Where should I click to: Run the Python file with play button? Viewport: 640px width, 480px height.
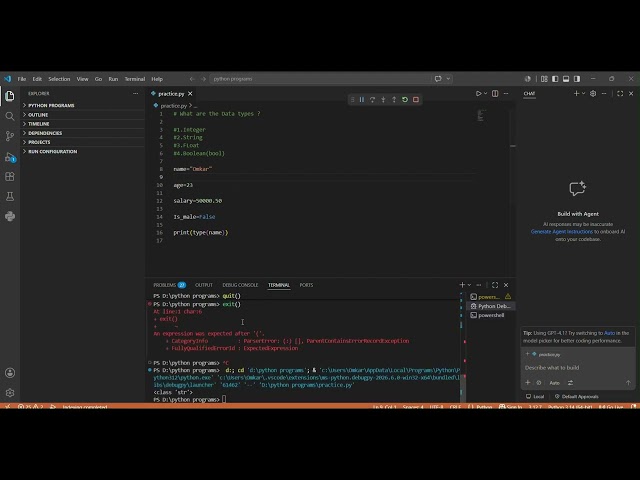[x=478, y=93]
